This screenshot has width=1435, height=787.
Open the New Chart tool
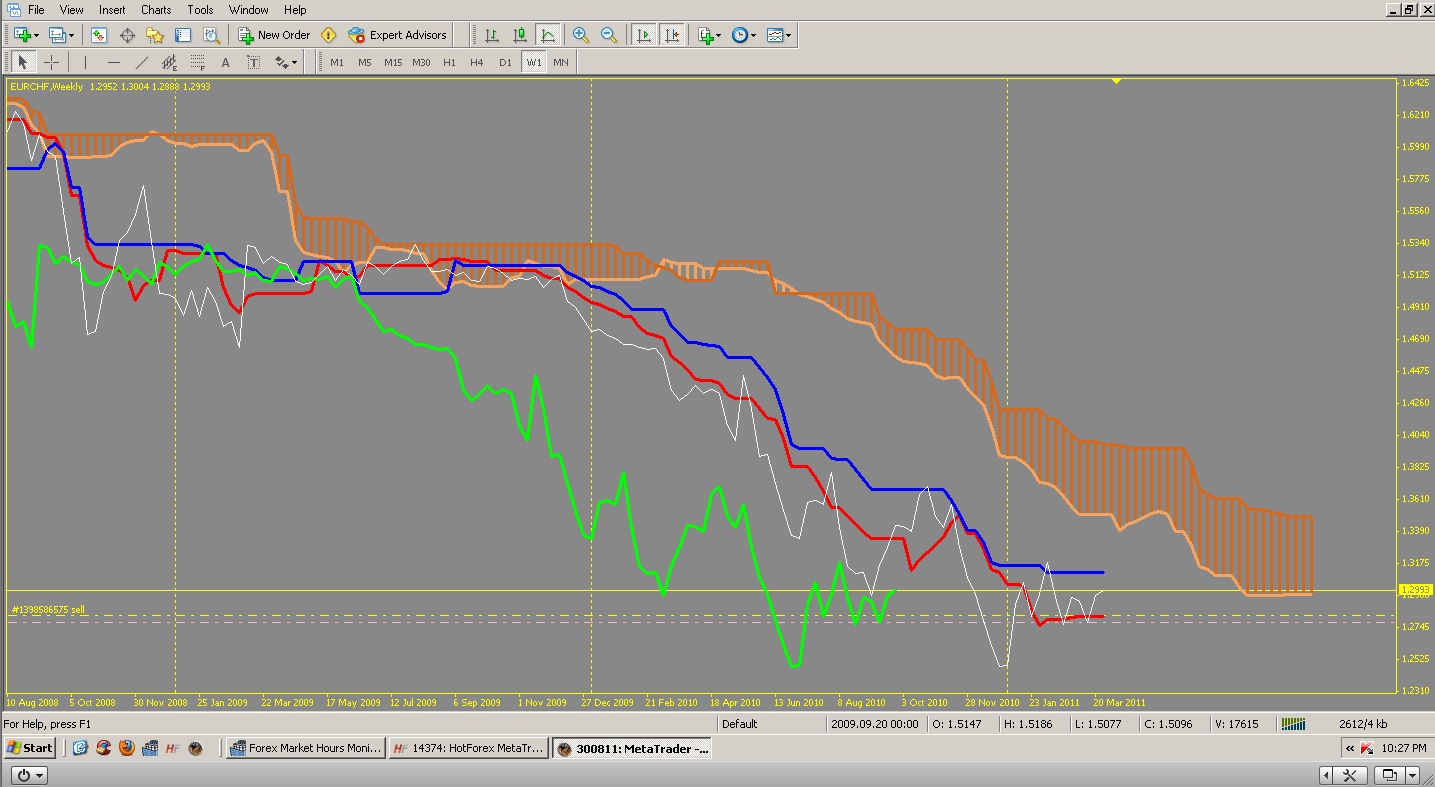point(20,35)
